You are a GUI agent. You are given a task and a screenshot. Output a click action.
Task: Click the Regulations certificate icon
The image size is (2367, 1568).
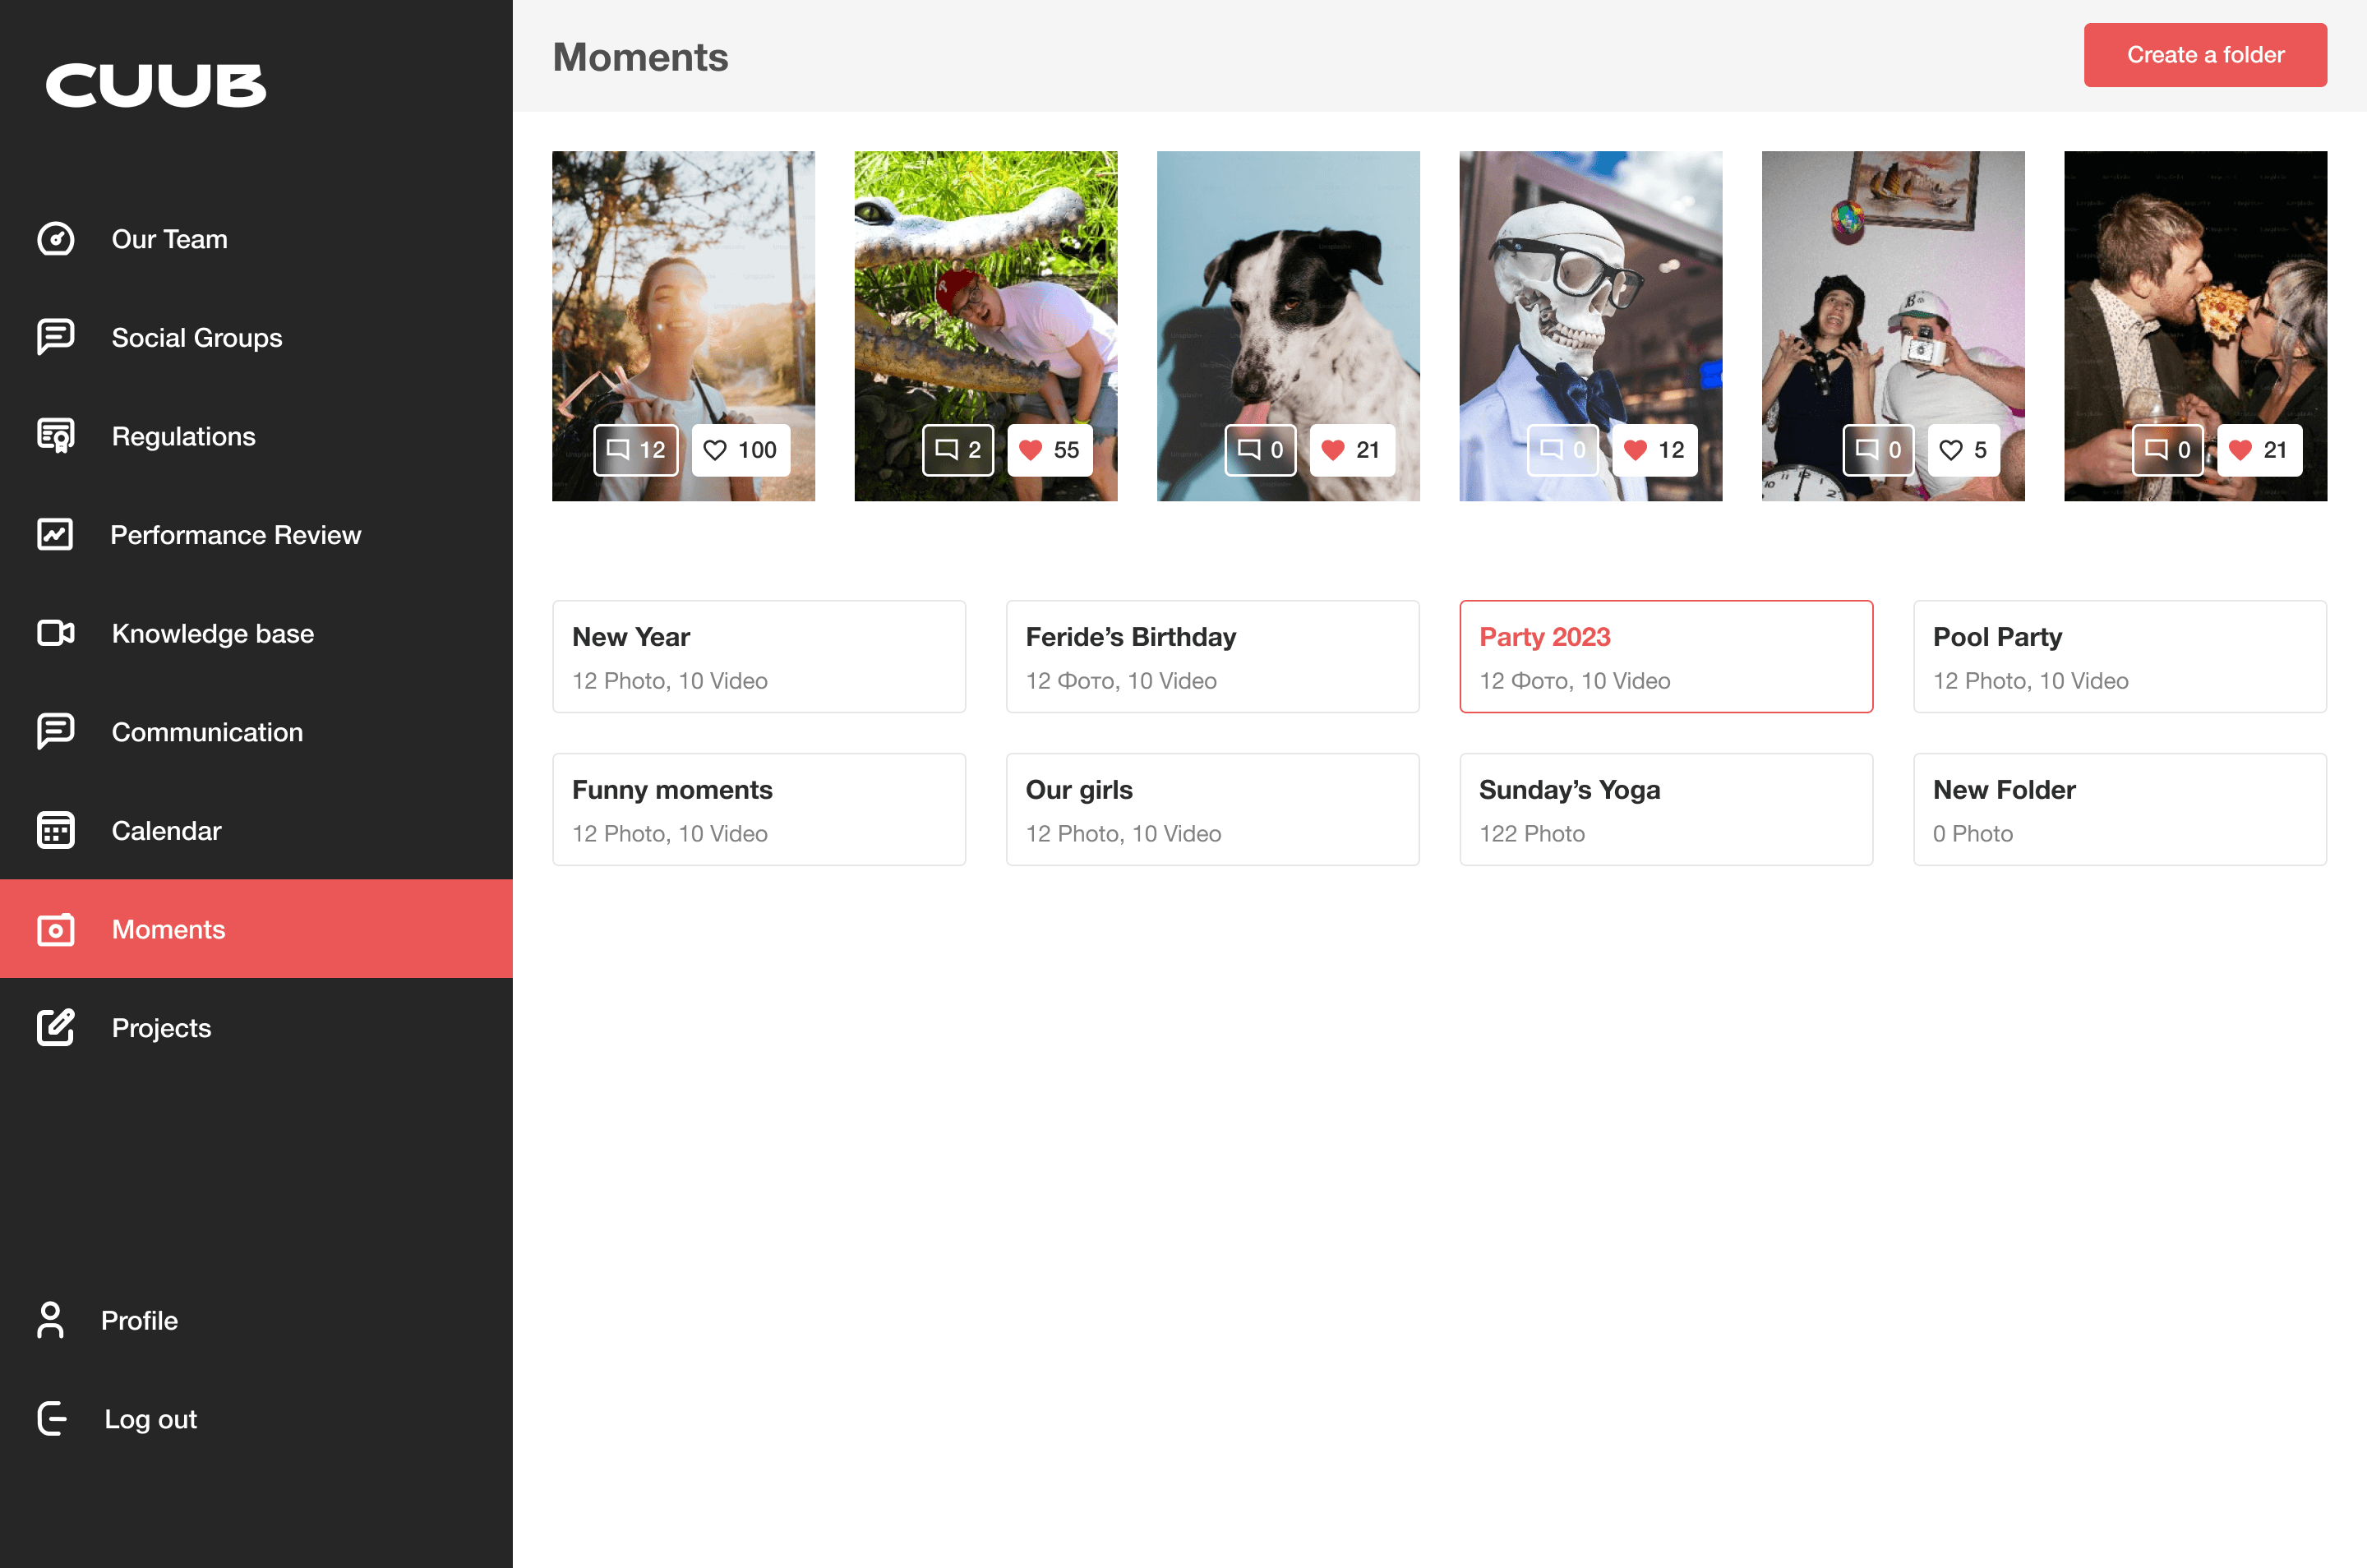pos(56,436)
